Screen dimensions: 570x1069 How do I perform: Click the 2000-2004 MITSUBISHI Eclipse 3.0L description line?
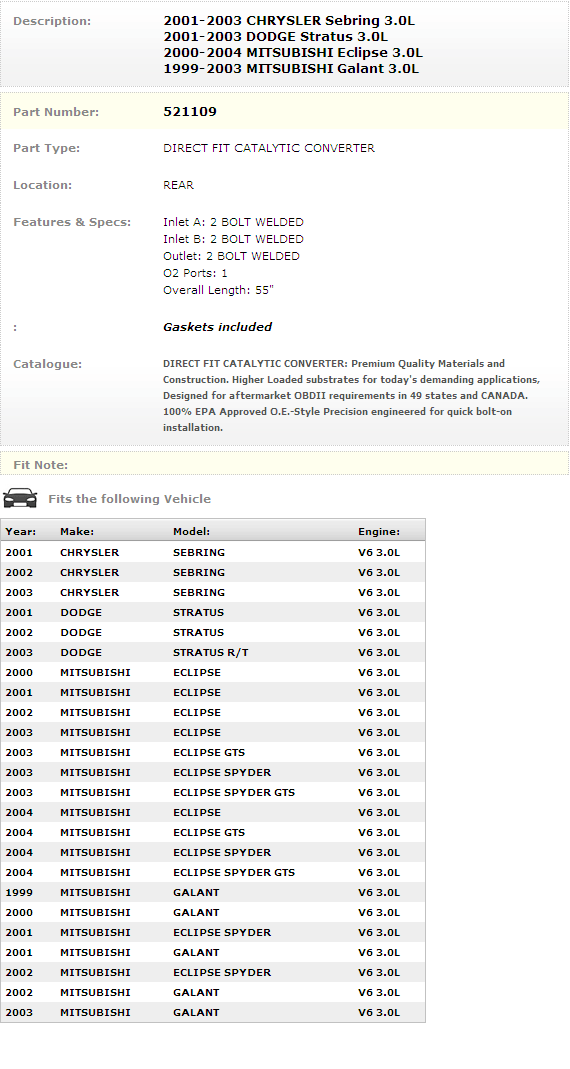point(292,52)
